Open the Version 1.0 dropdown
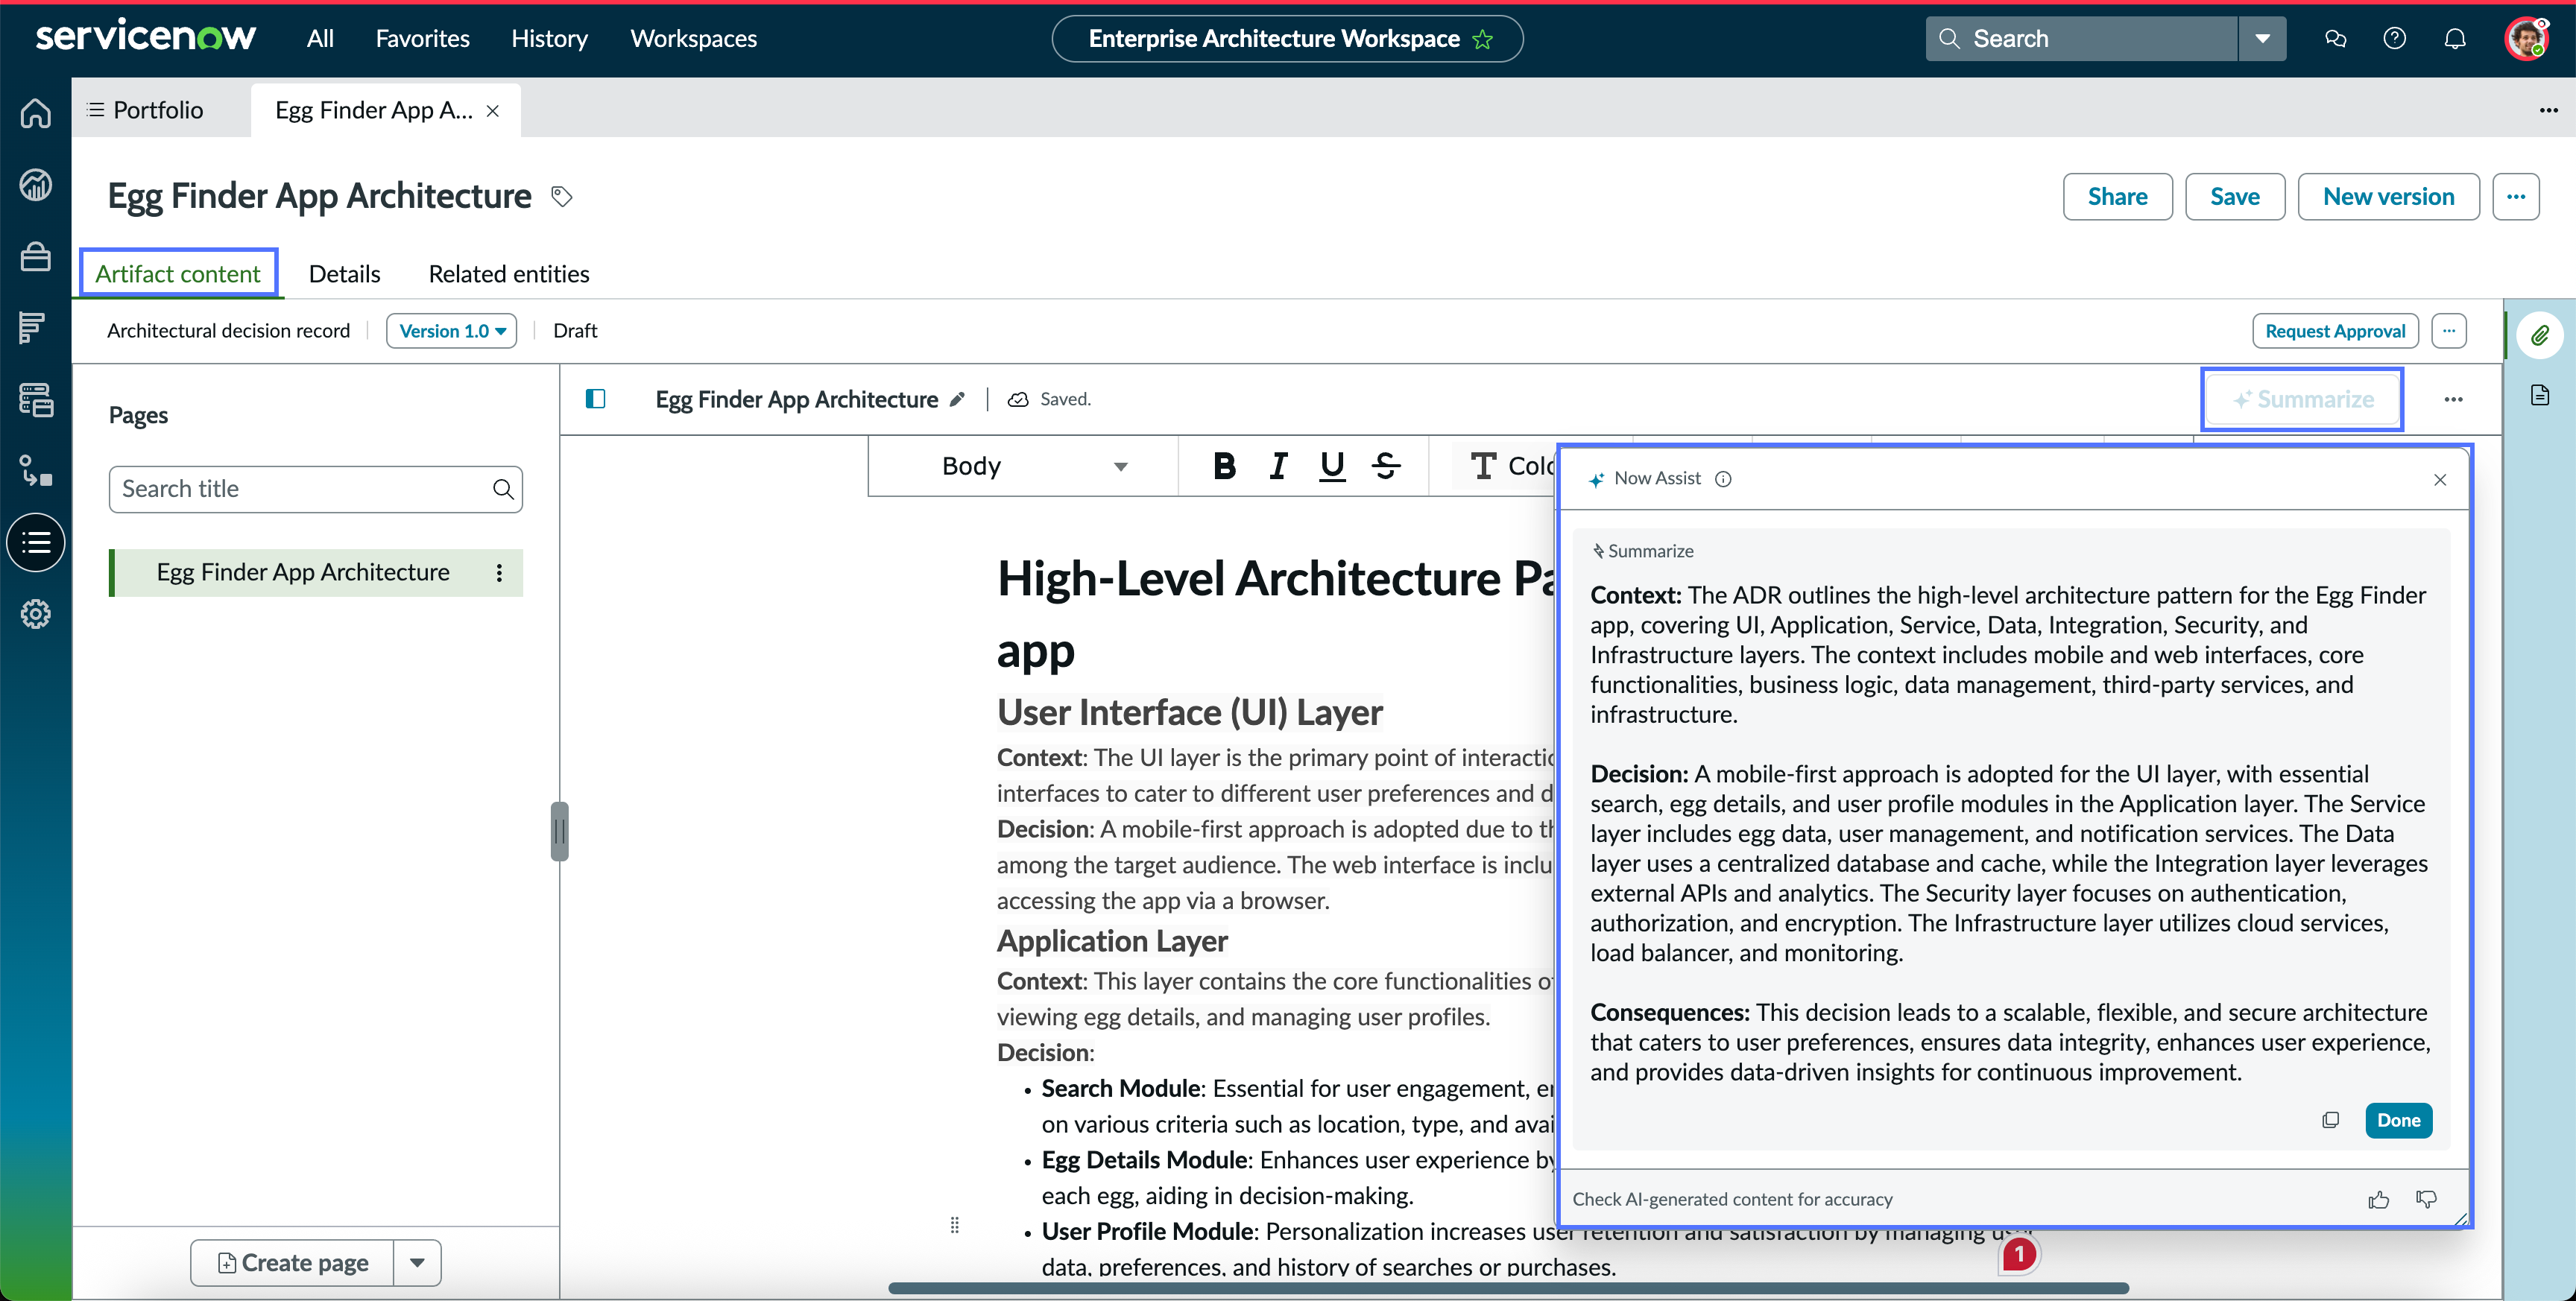The width and height of the screenshot is (2576, 1301). (x=451, y=331)
